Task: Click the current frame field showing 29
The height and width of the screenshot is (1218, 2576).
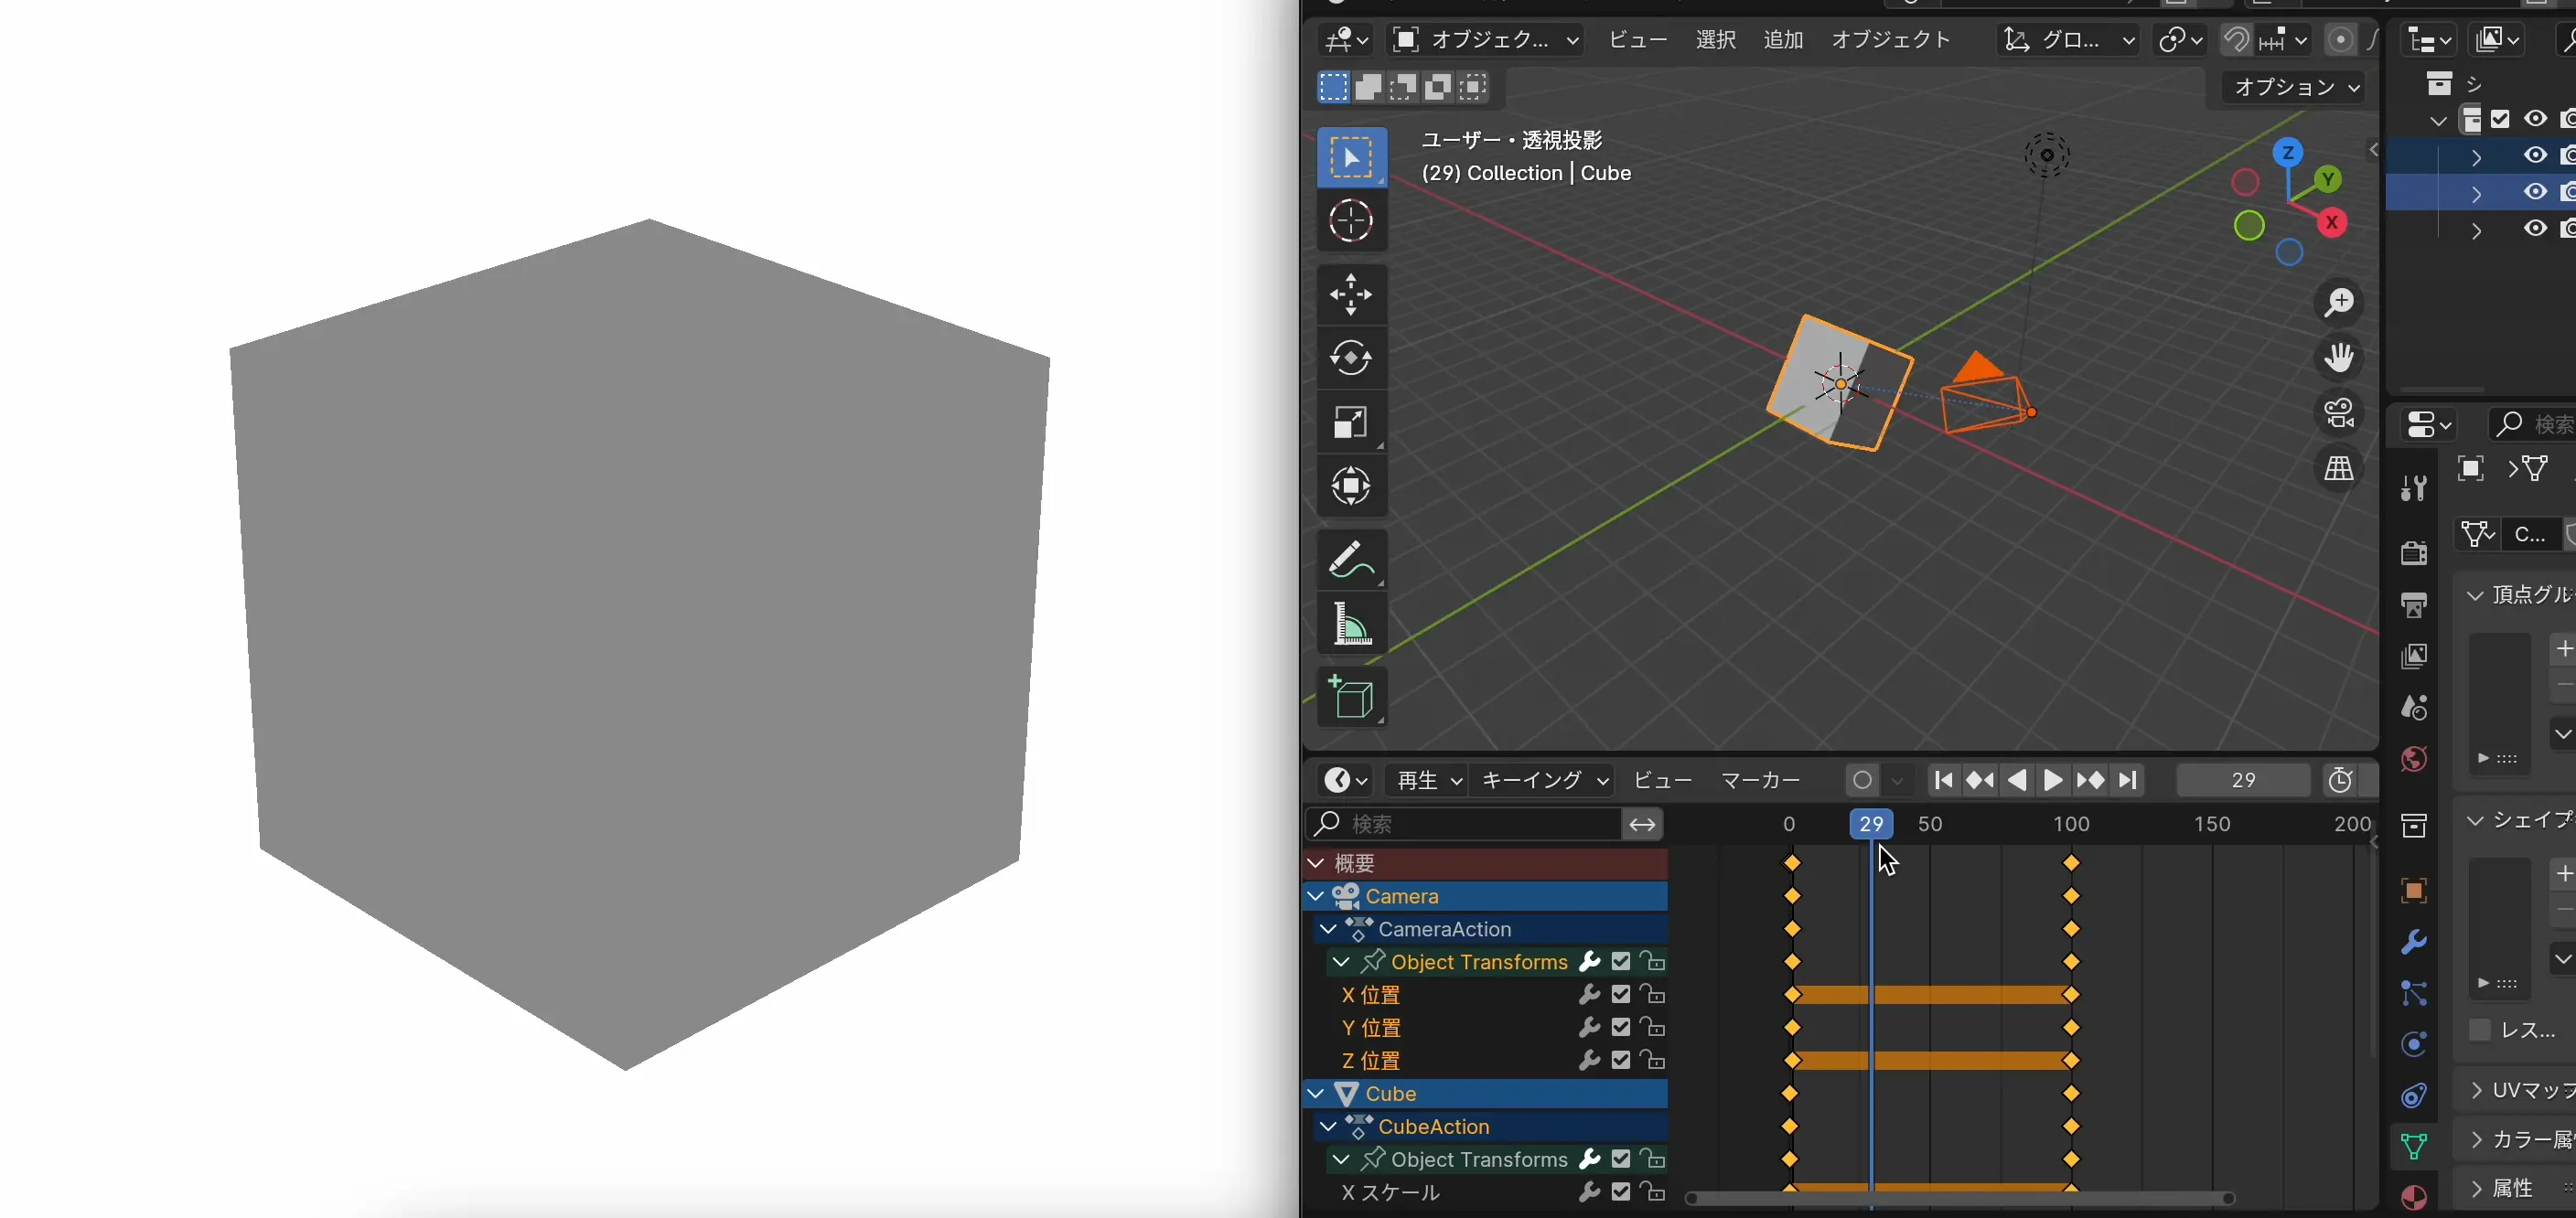Action: (2243, 780)
